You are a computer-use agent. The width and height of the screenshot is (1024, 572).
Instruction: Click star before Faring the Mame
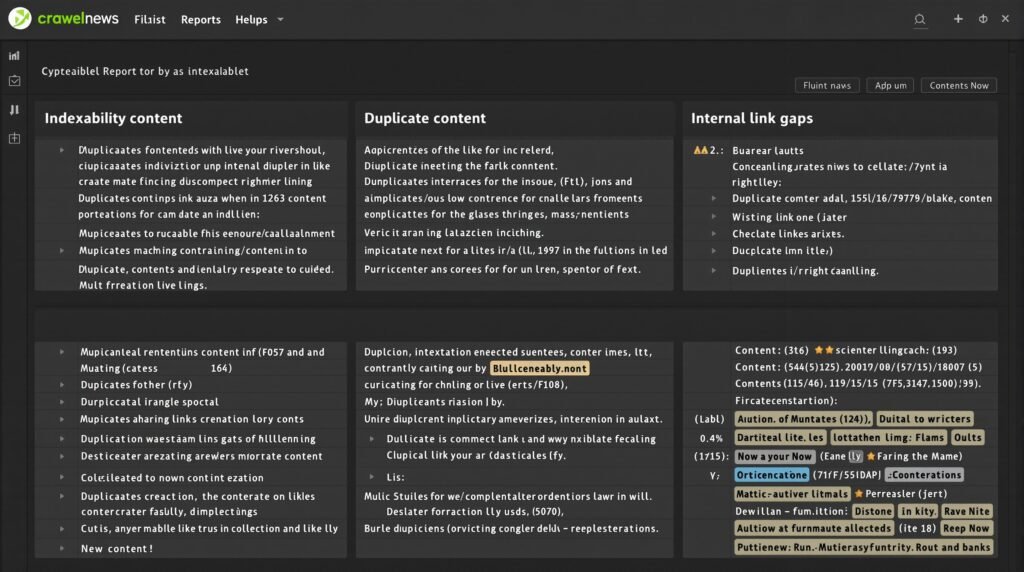(871, 456)
